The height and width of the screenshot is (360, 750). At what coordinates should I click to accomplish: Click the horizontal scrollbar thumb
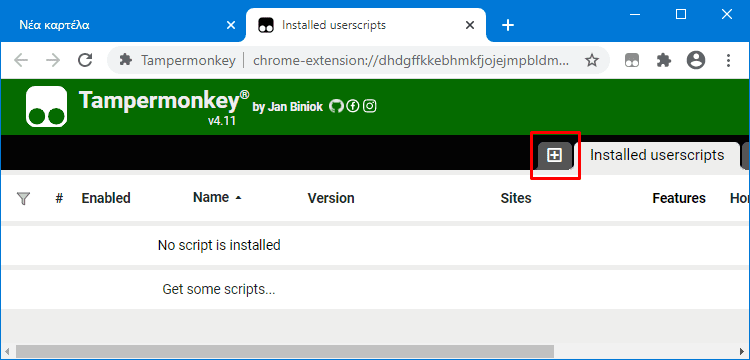[285, 352]
